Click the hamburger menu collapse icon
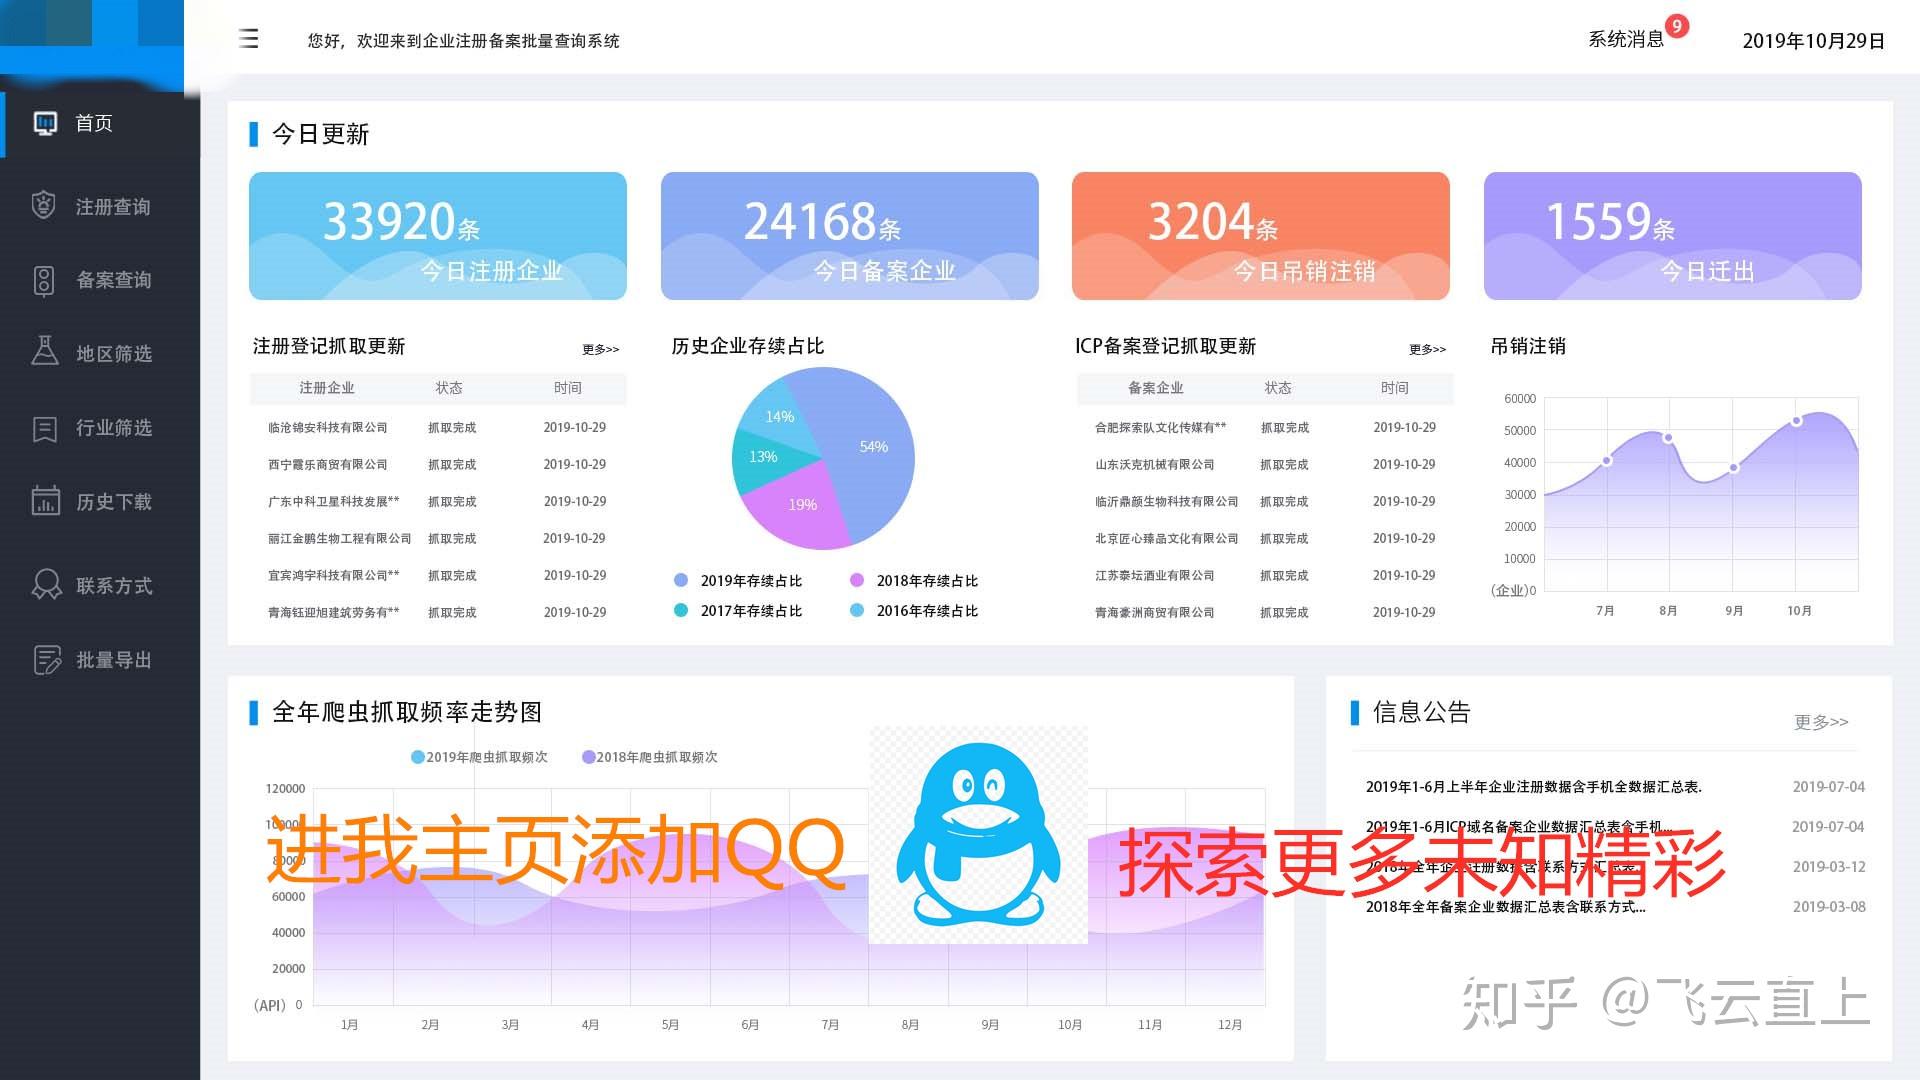Image resolution: width=1920 pixels, height=1080 pixels. coord(249,39)
